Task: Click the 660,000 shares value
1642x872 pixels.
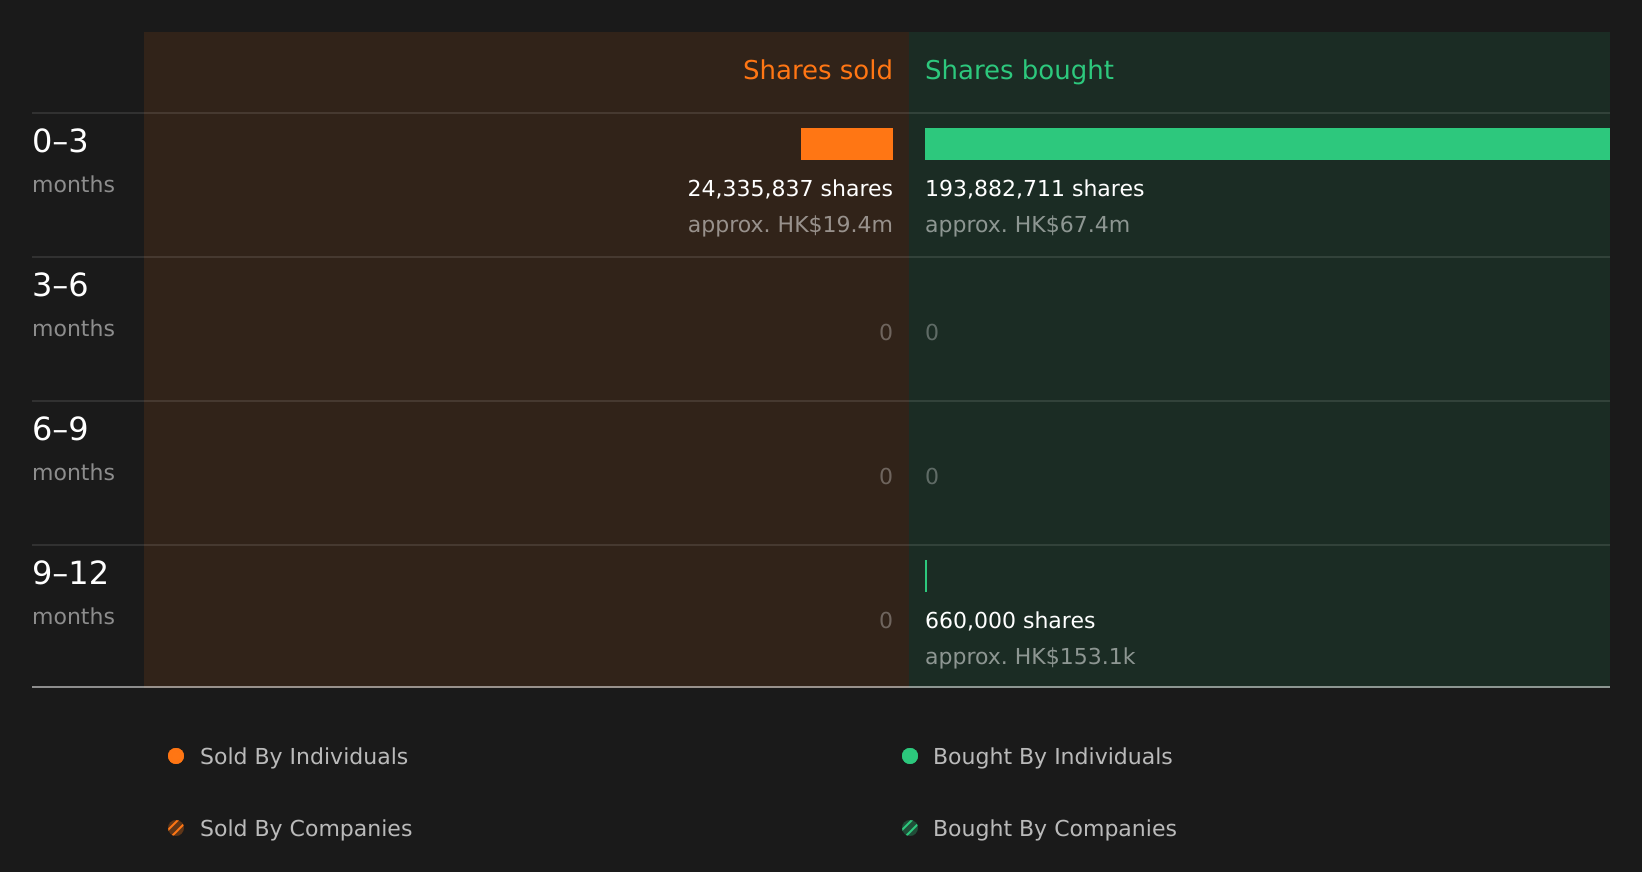Action: coord(1010,620)
